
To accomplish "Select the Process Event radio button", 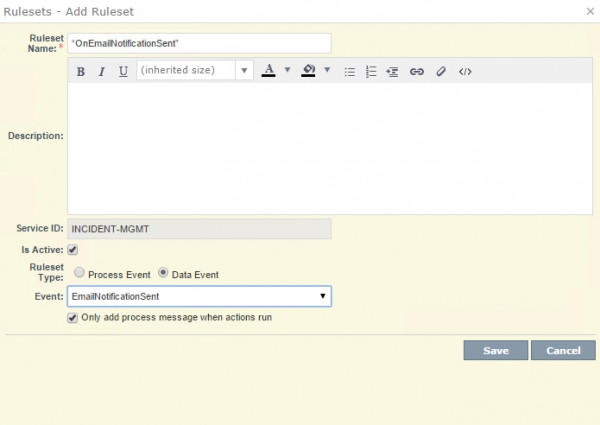I will [79, 272].
